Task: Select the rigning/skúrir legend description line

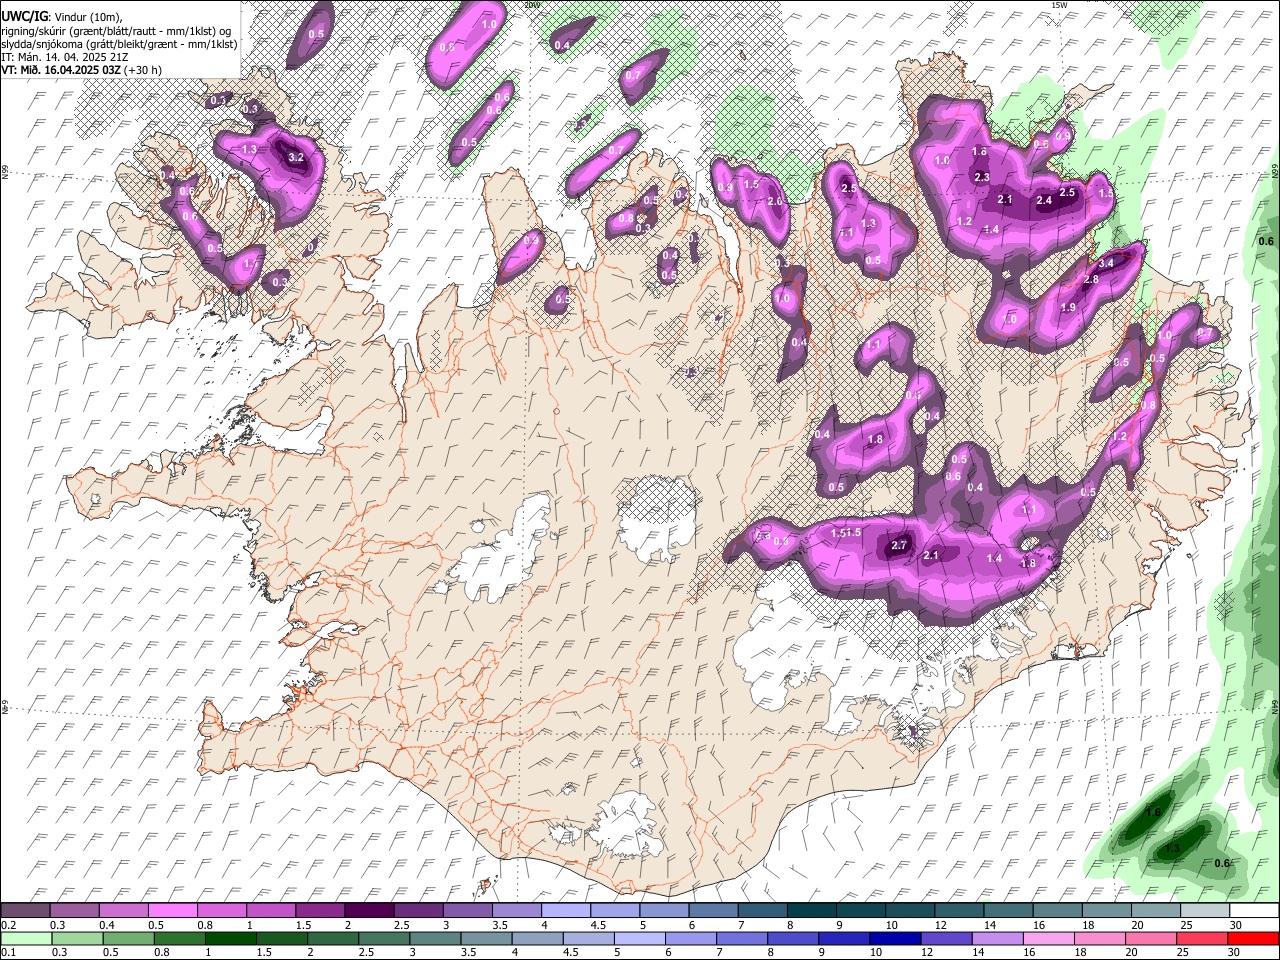Action: pyautogui.click(x=118, y=31)
